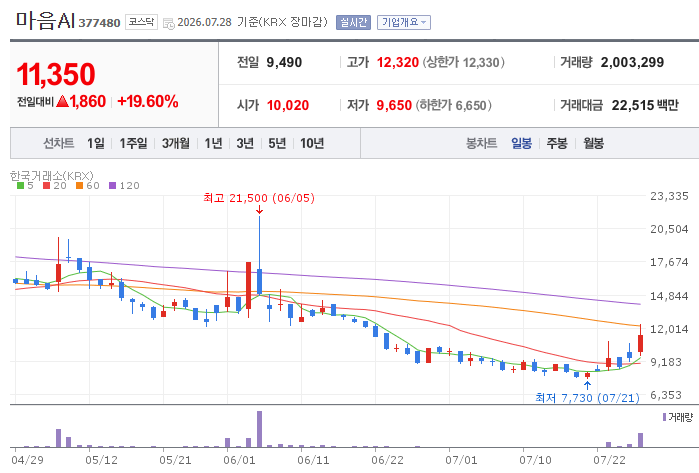Select the 1주일 line chart period
Image resolution: width=699 pixels, height=473 pixels.
point(133,143)
